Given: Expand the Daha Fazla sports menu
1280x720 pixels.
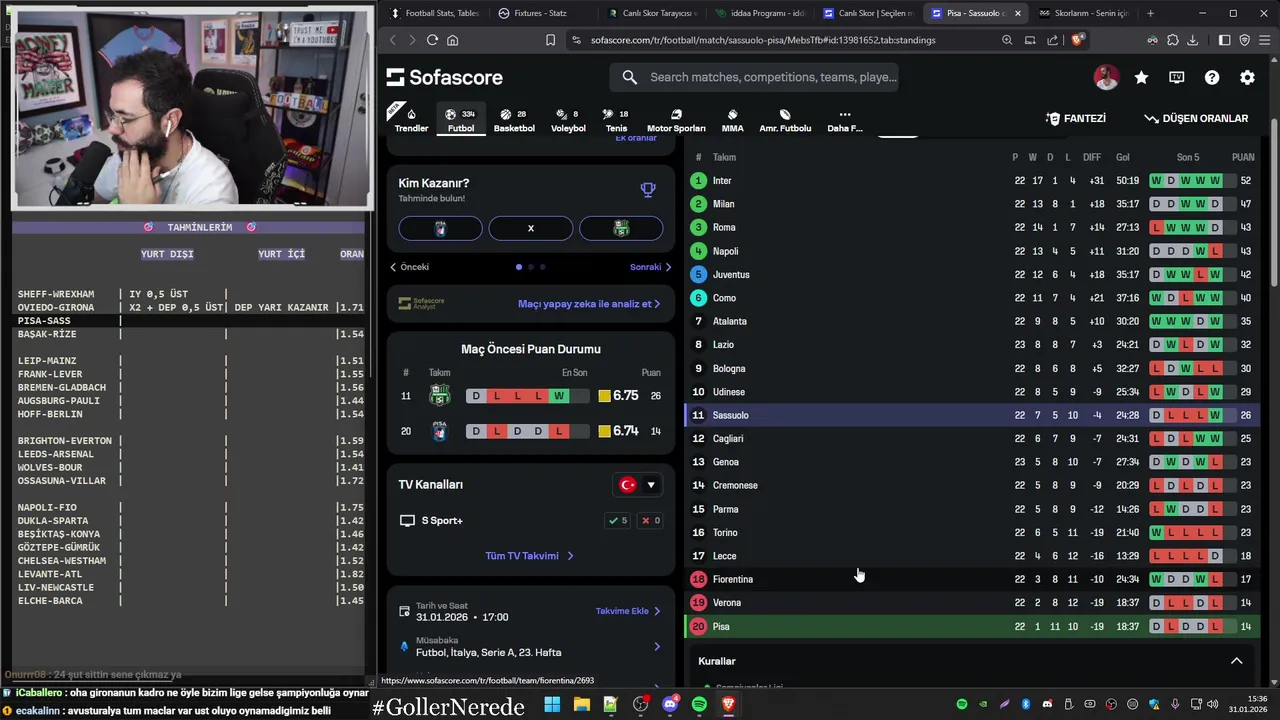Looking at the screenshot, I should 845,120.
